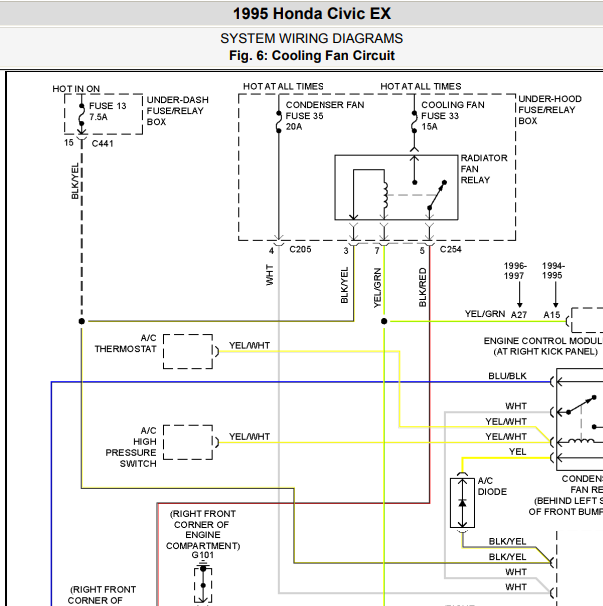Click the A/C high pressure switch dashed box
The image size is (603, 606).
click(x=188, y=443)
